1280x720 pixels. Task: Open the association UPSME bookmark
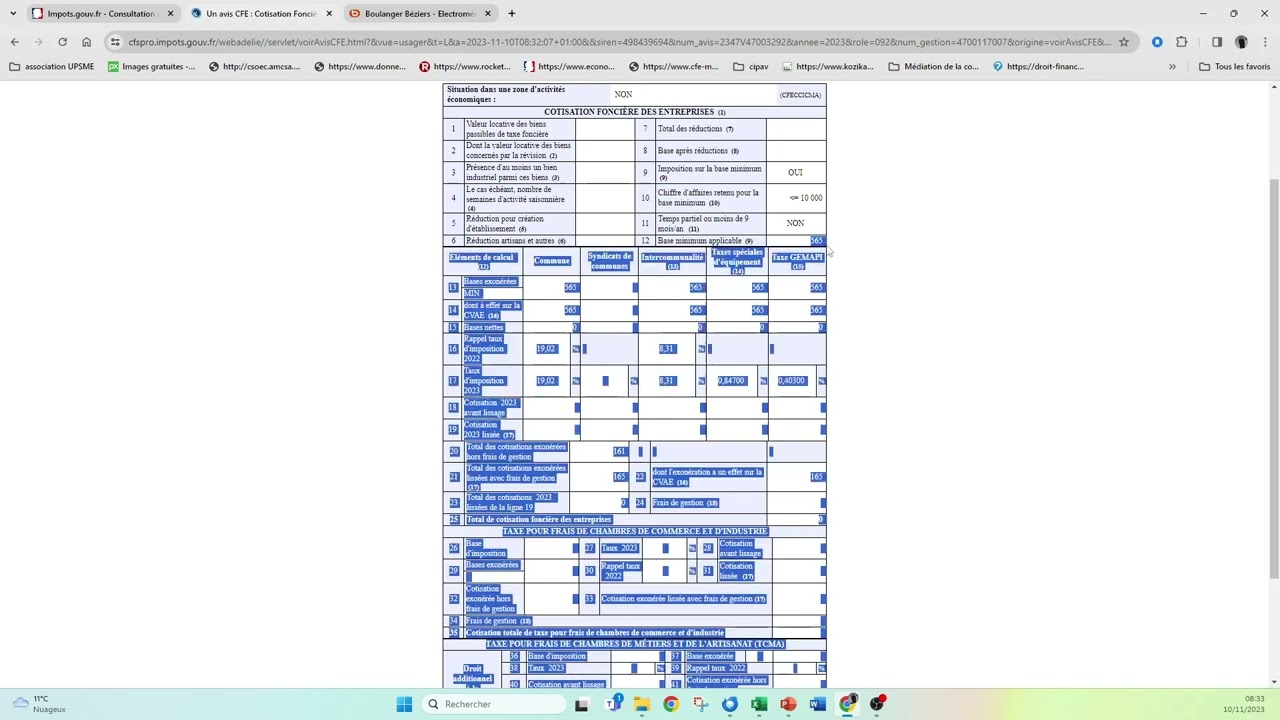coord(52,67)
